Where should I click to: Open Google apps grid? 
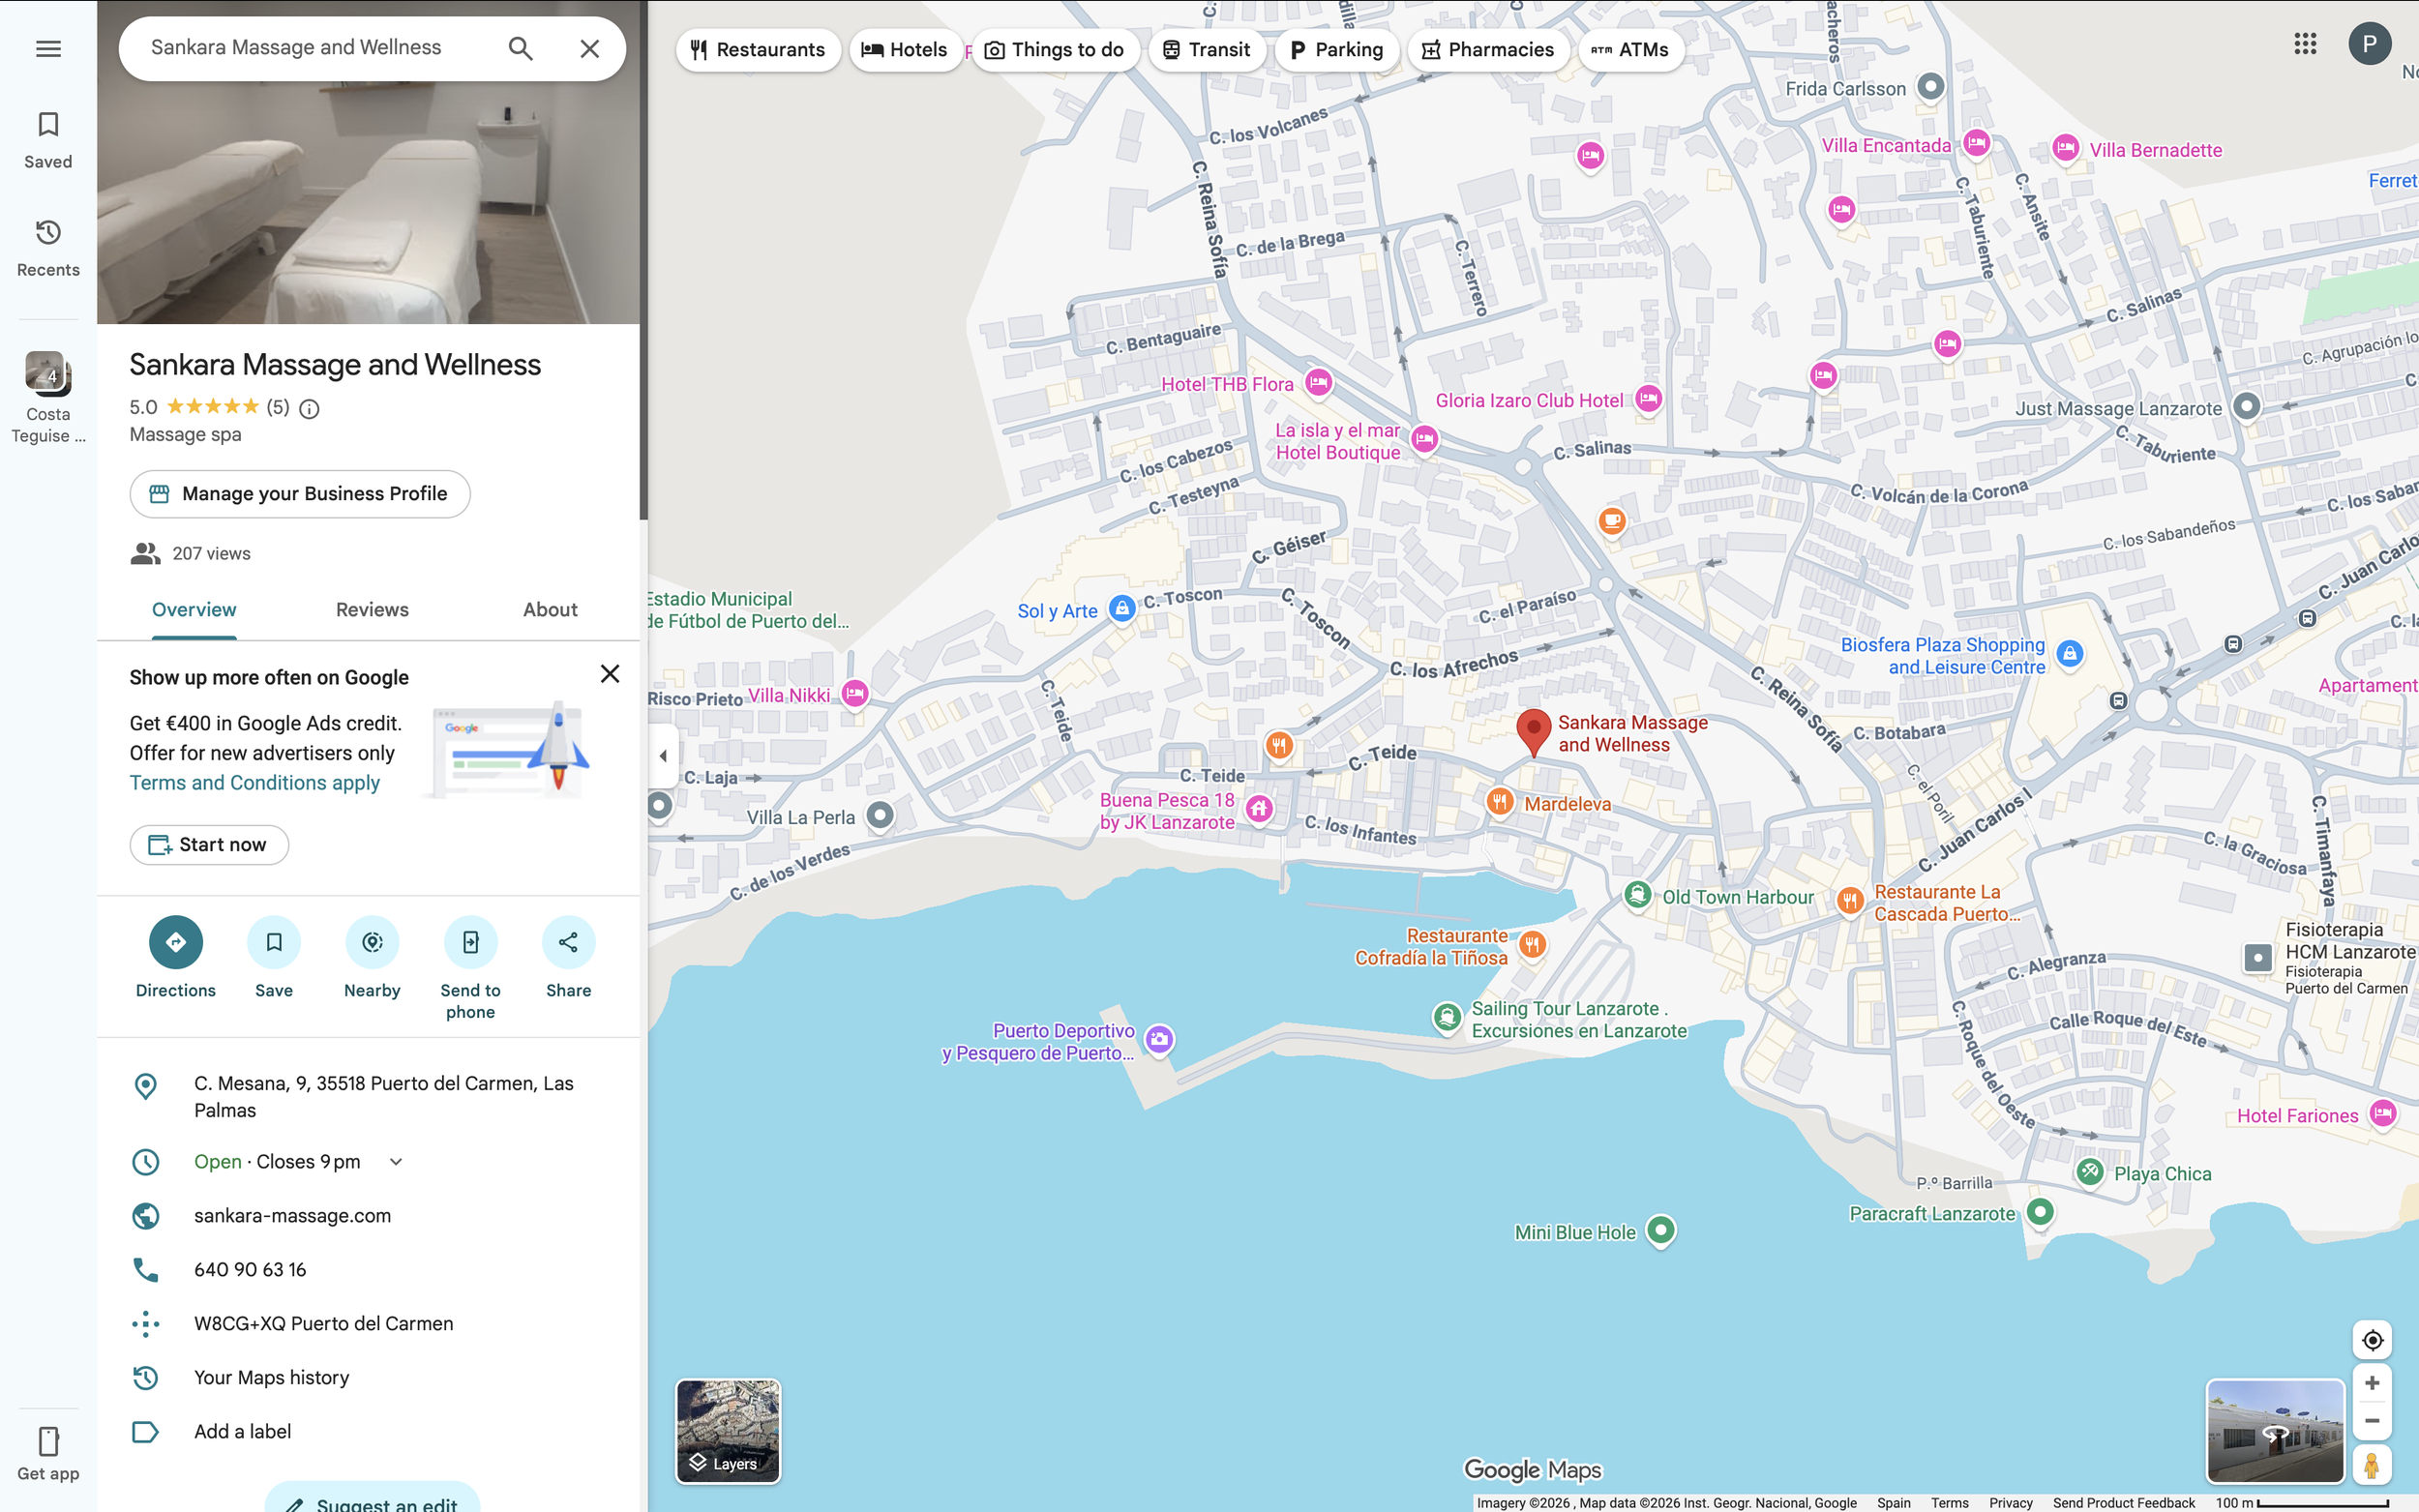coord(2305,44)
